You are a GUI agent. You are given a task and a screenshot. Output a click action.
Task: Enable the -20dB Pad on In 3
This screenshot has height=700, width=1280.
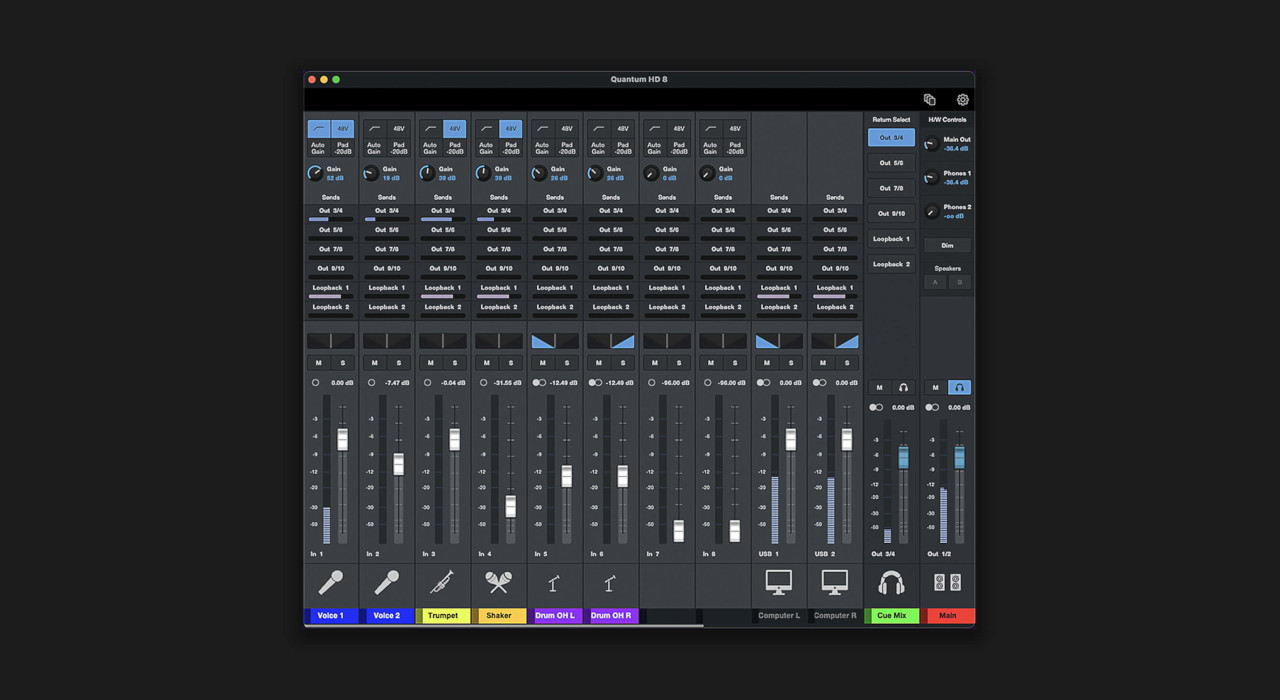tap(454, 148)
